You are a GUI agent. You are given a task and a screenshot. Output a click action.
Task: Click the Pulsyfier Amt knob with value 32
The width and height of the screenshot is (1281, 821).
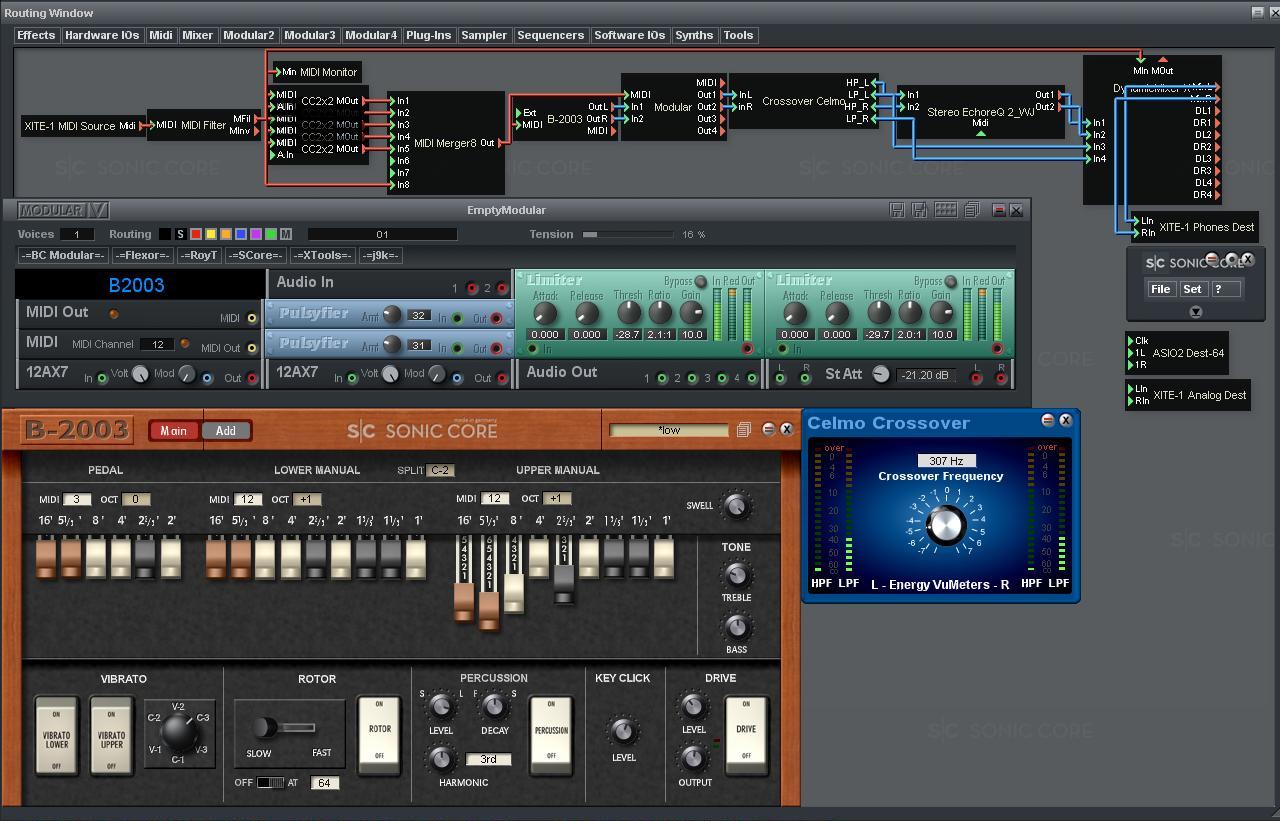pos(392,315)
